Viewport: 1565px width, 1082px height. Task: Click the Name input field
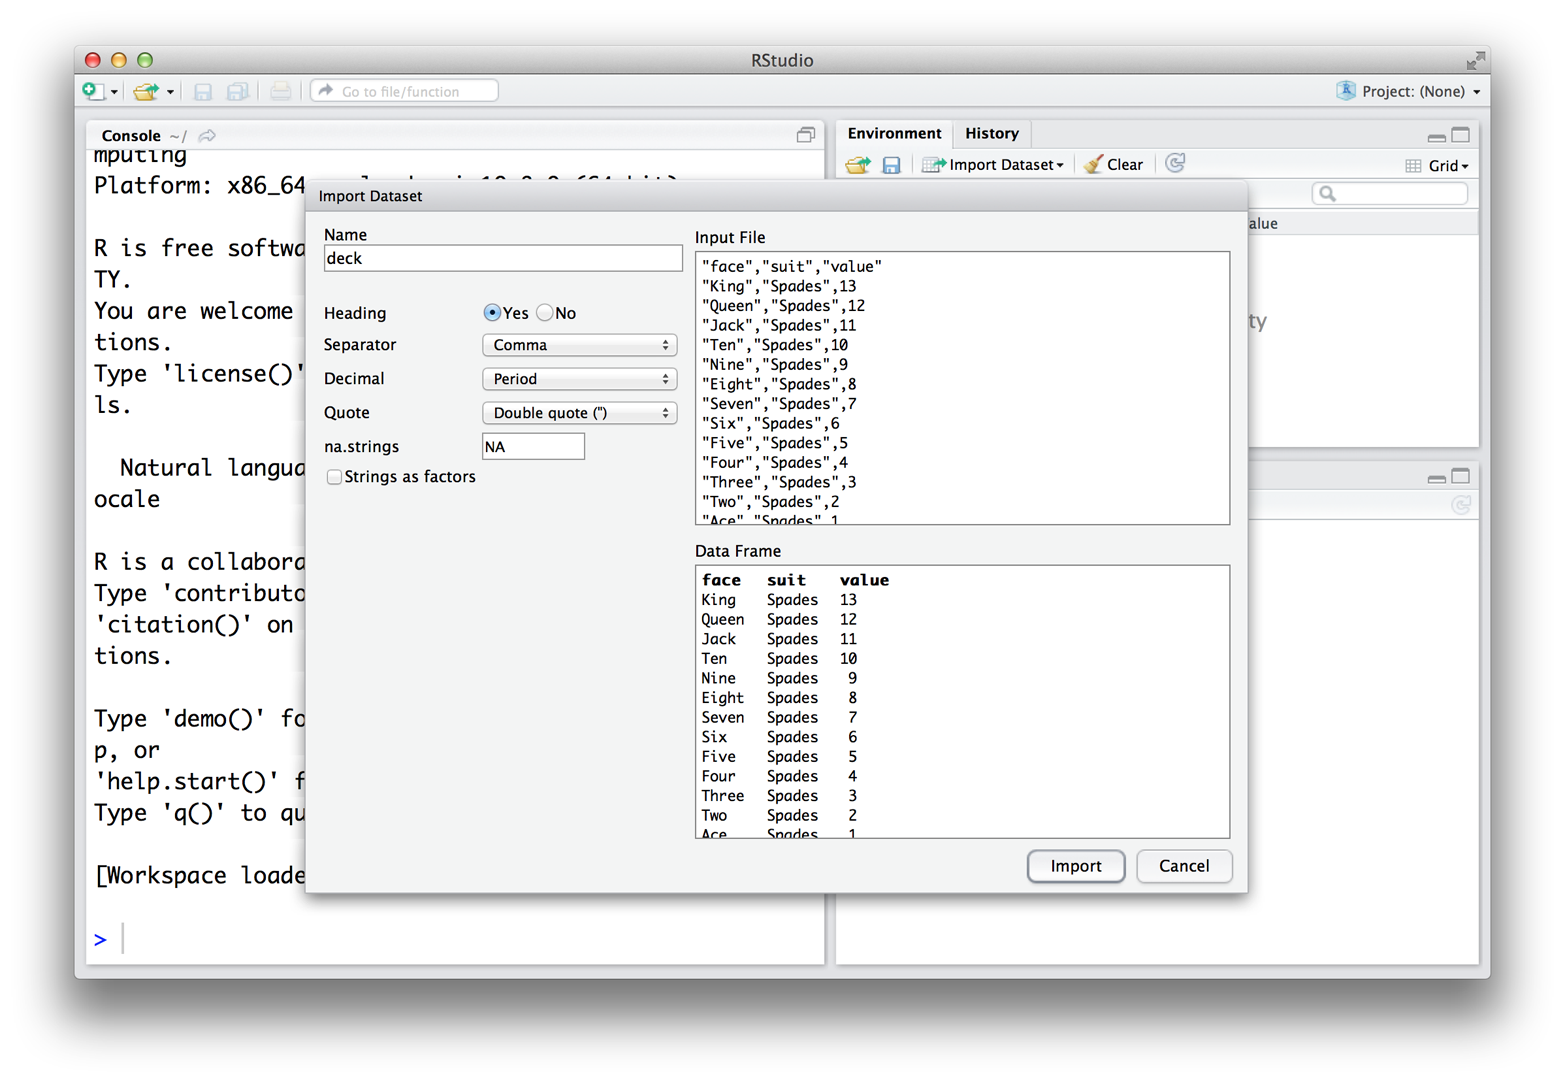pos(503,258)
